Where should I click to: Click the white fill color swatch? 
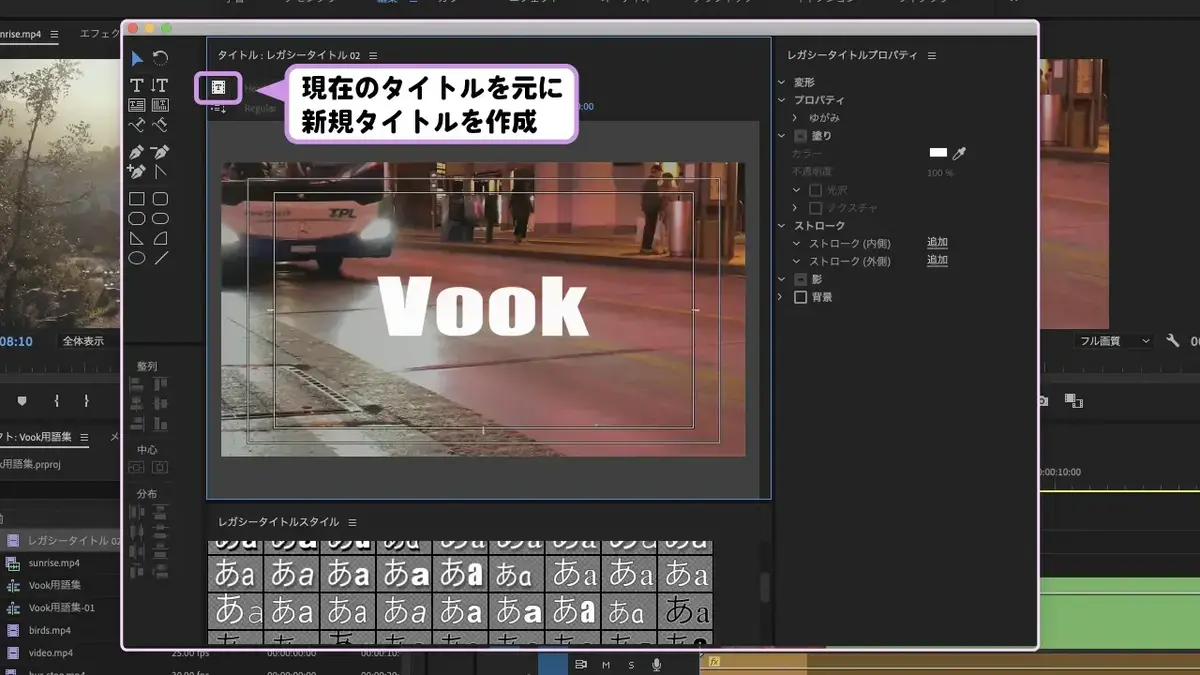pyautogui.click(x=938, y=153)
